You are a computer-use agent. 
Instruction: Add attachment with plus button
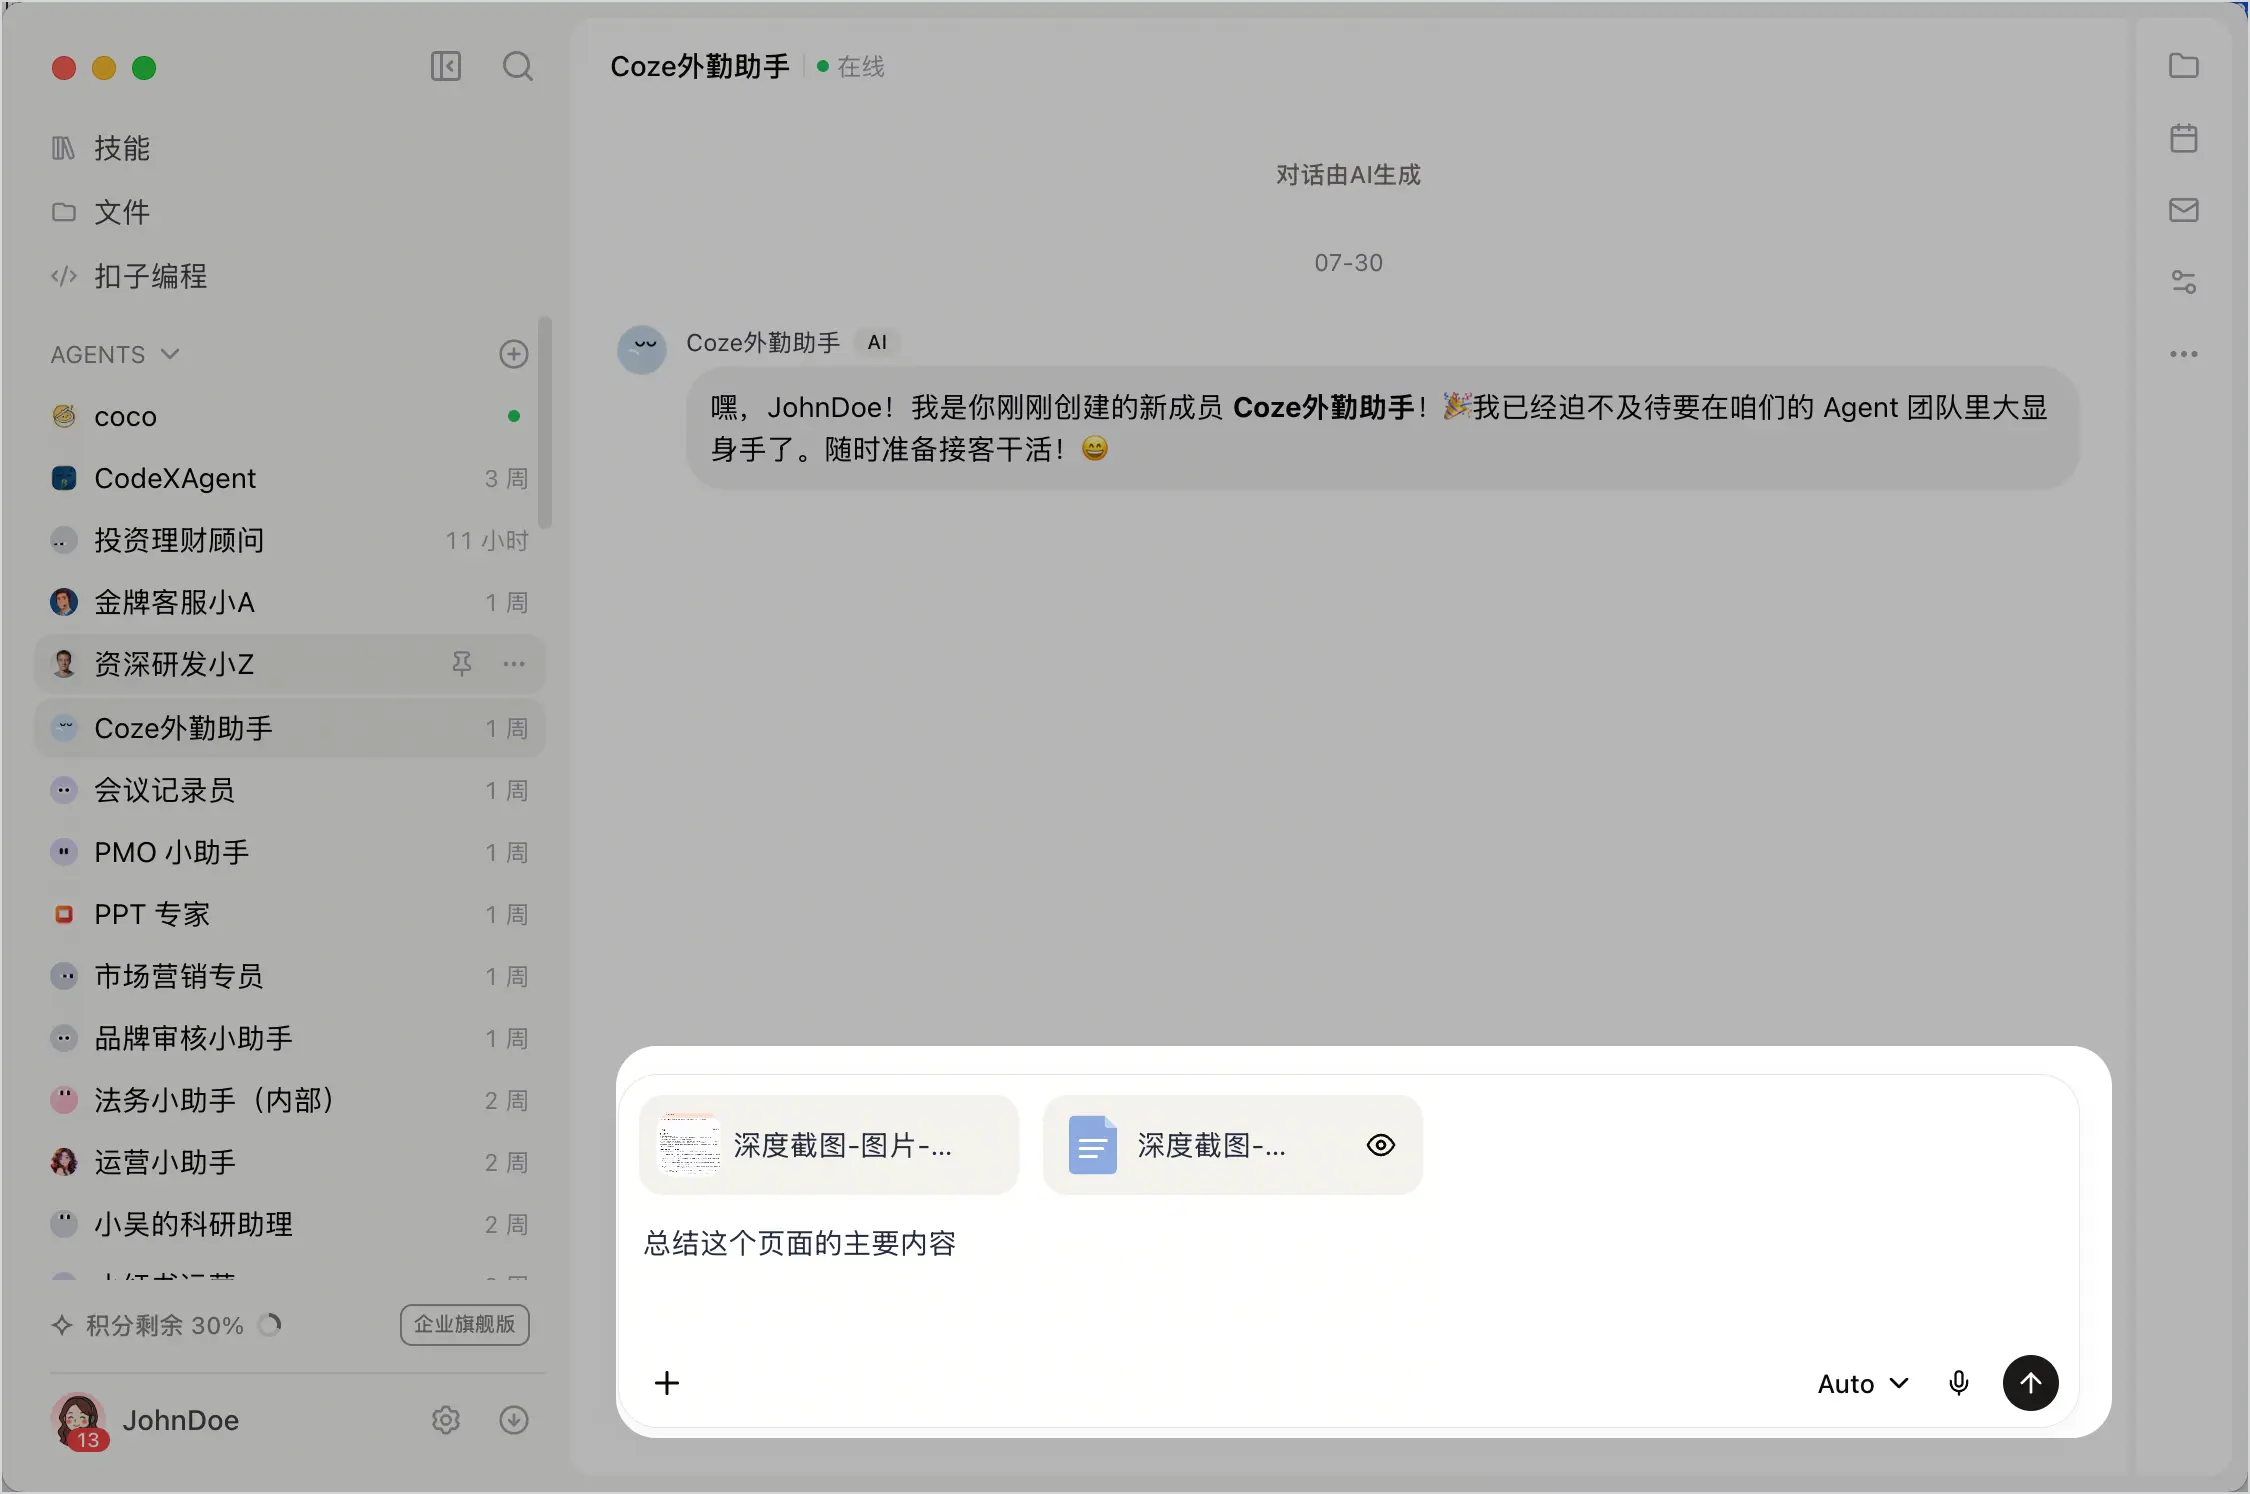667,1383
